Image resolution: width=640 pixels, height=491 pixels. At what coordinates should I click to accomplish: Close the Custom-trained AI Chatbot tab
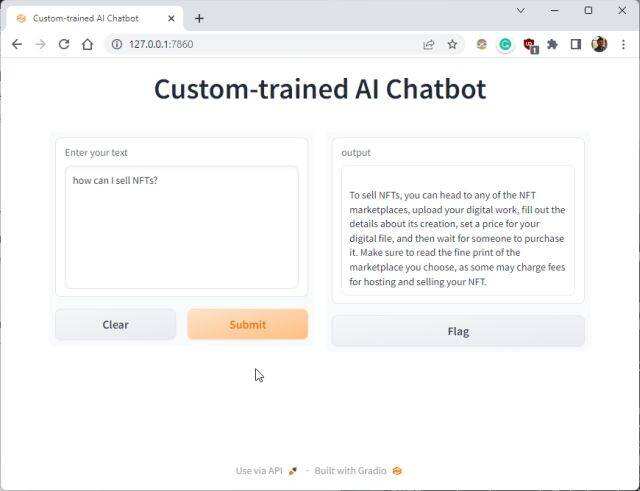pos(173,18)
